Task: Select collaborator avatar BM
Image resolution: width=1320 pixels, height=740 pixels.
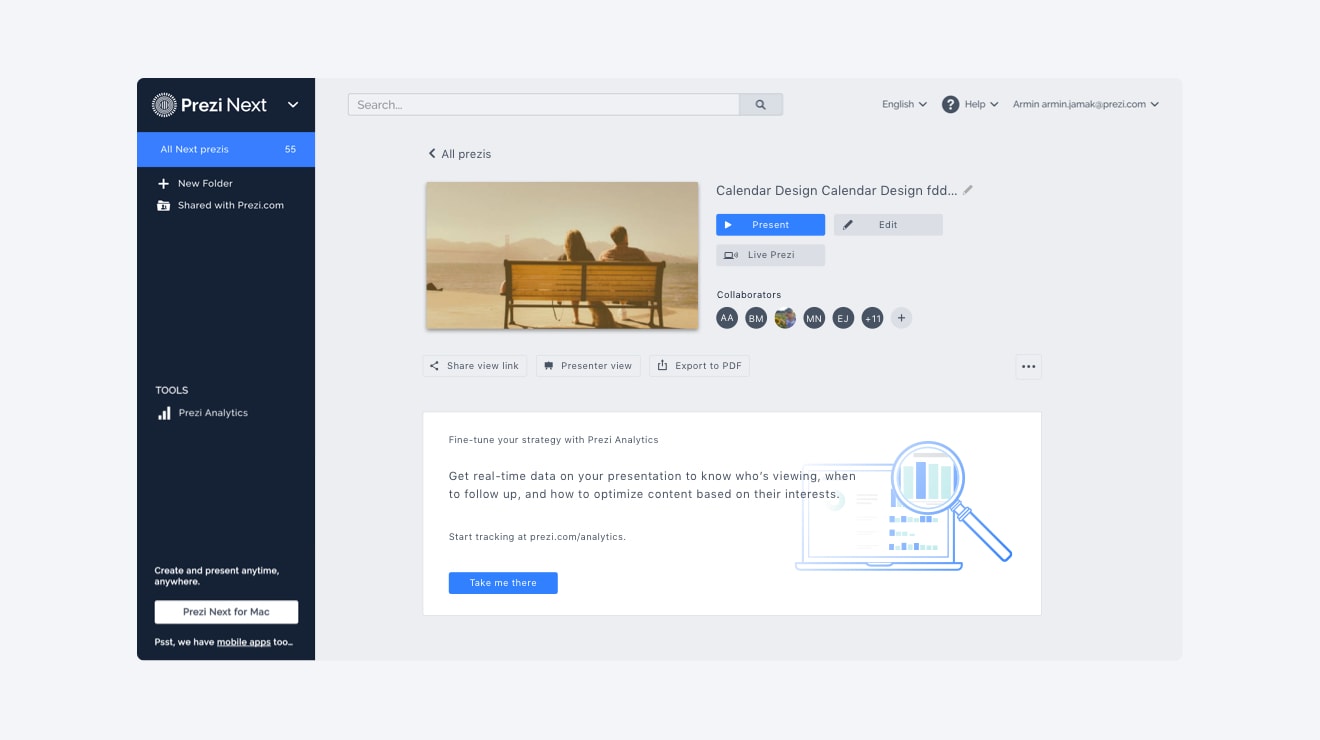Action: tap(756, 318)
